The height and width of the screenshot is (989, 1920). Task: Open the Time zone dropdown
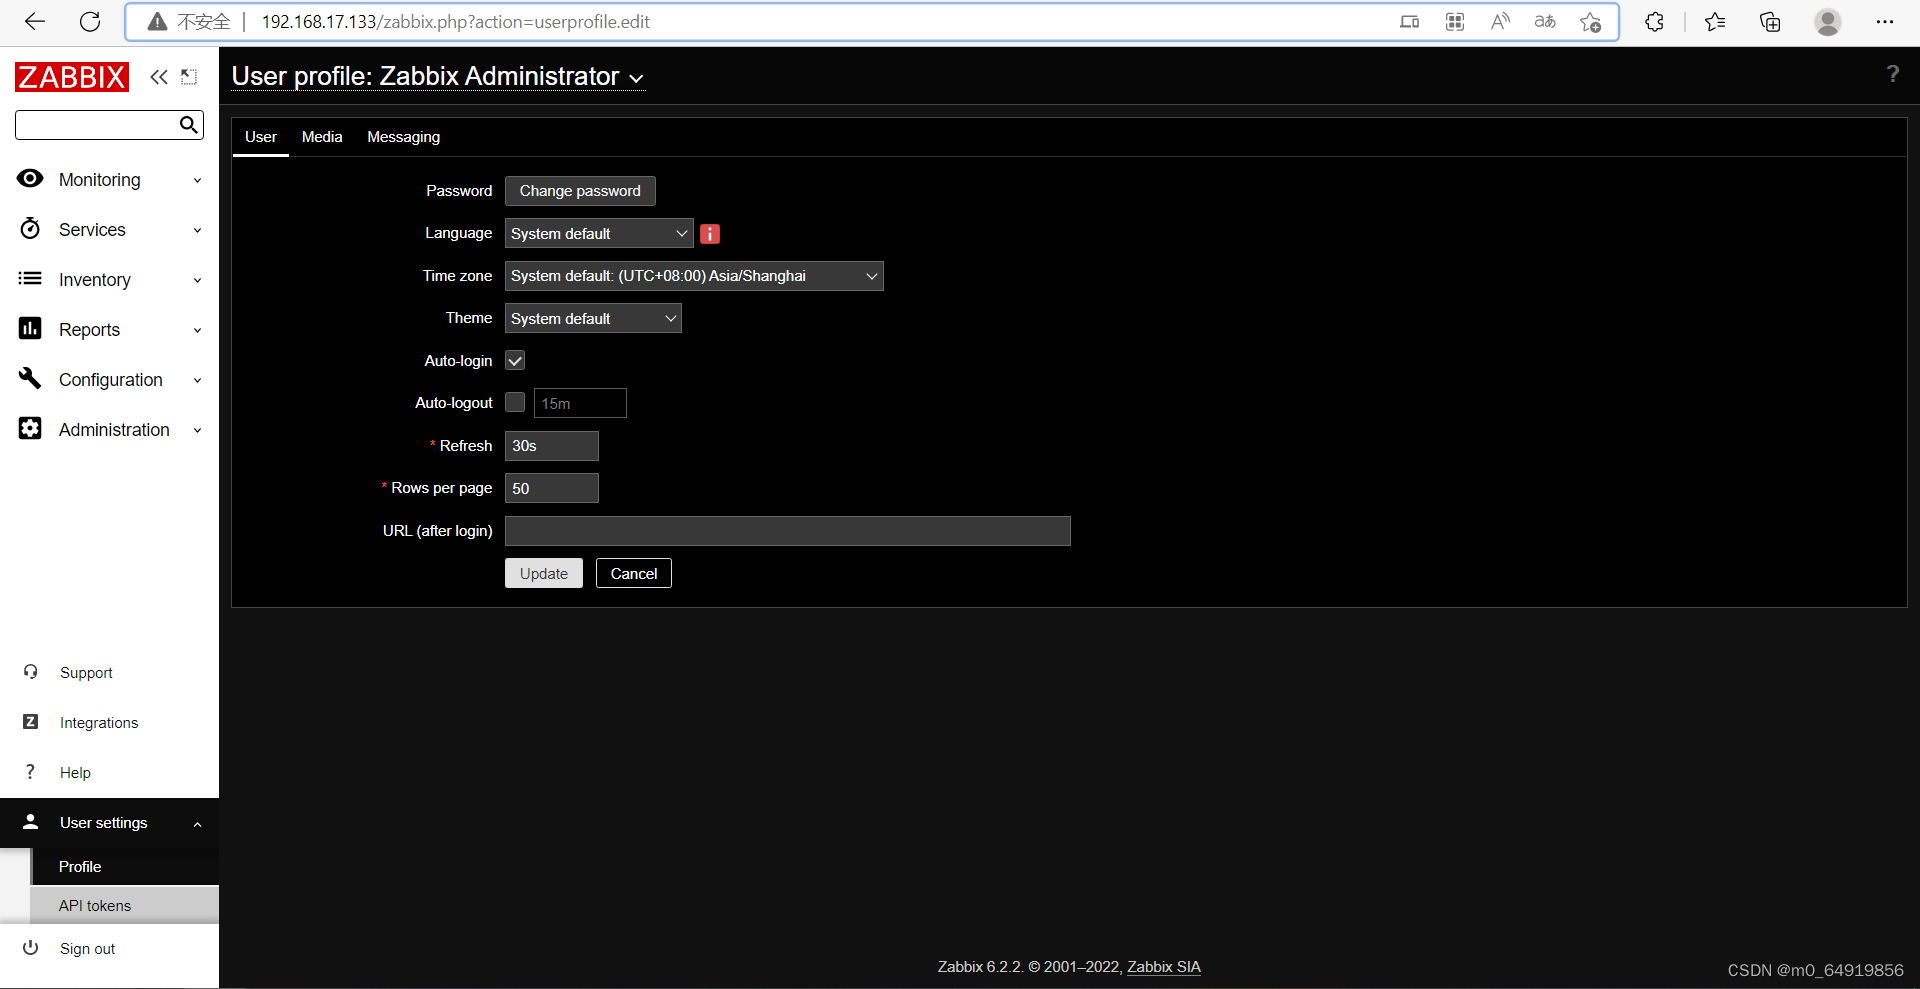694,276
